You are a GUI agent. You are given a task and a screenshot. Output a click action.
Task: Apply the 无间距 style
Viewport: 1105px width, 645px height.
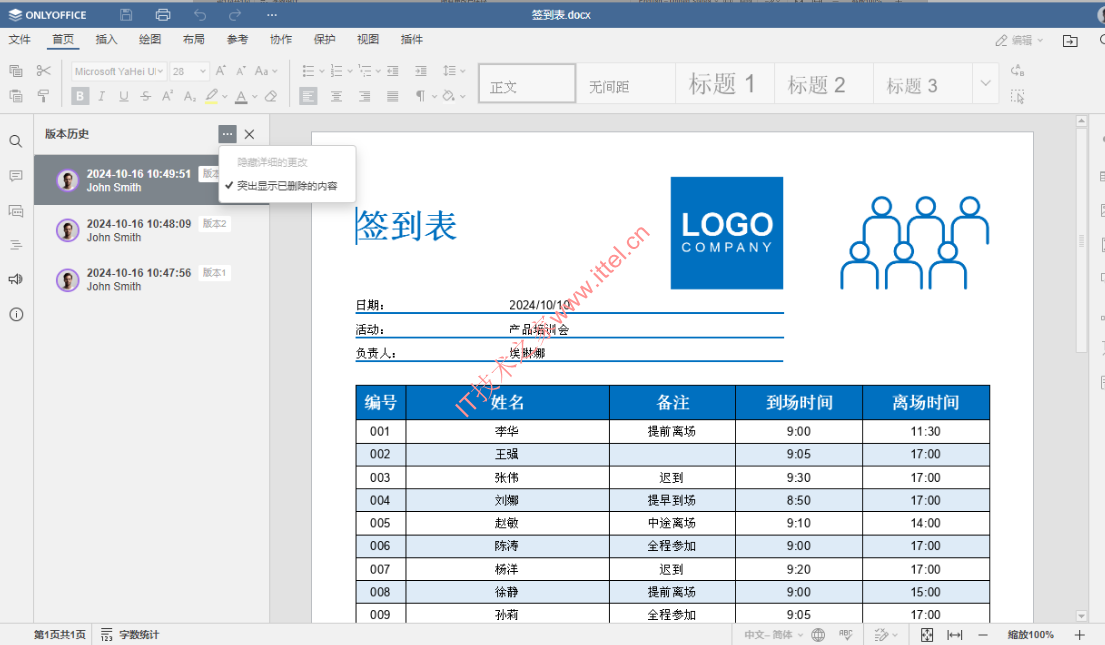[x=626, y=83]
